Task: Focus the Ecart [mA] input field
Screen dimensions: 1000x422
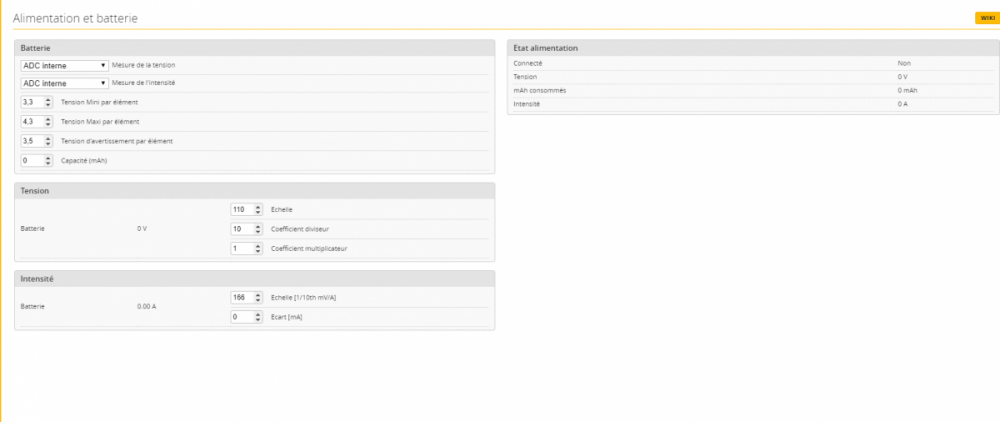Action: [x=238, y=317]
